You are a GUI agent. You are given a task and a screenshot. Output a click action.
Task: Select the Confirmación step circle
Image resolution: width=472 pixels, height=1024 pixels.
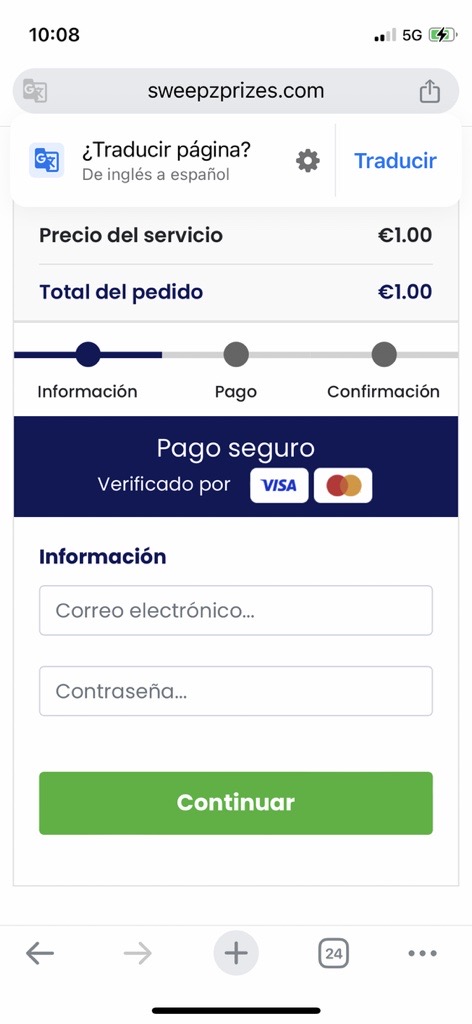coord(384,355)
